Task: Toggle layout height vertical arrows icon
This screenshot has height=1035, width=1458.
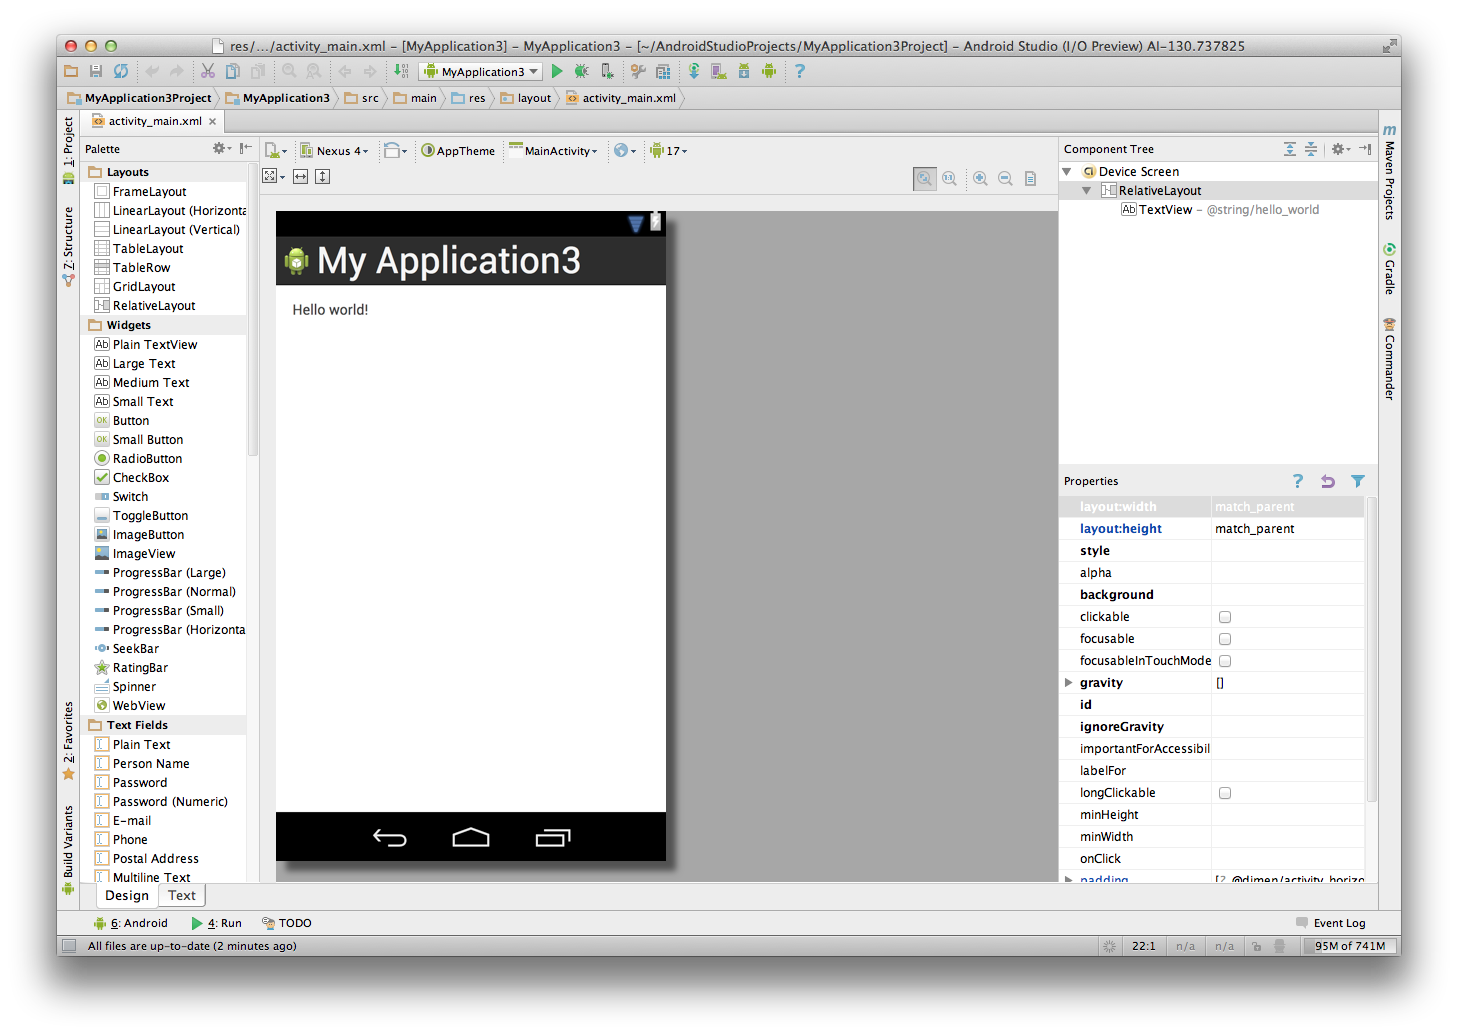Action: (322, 176)
